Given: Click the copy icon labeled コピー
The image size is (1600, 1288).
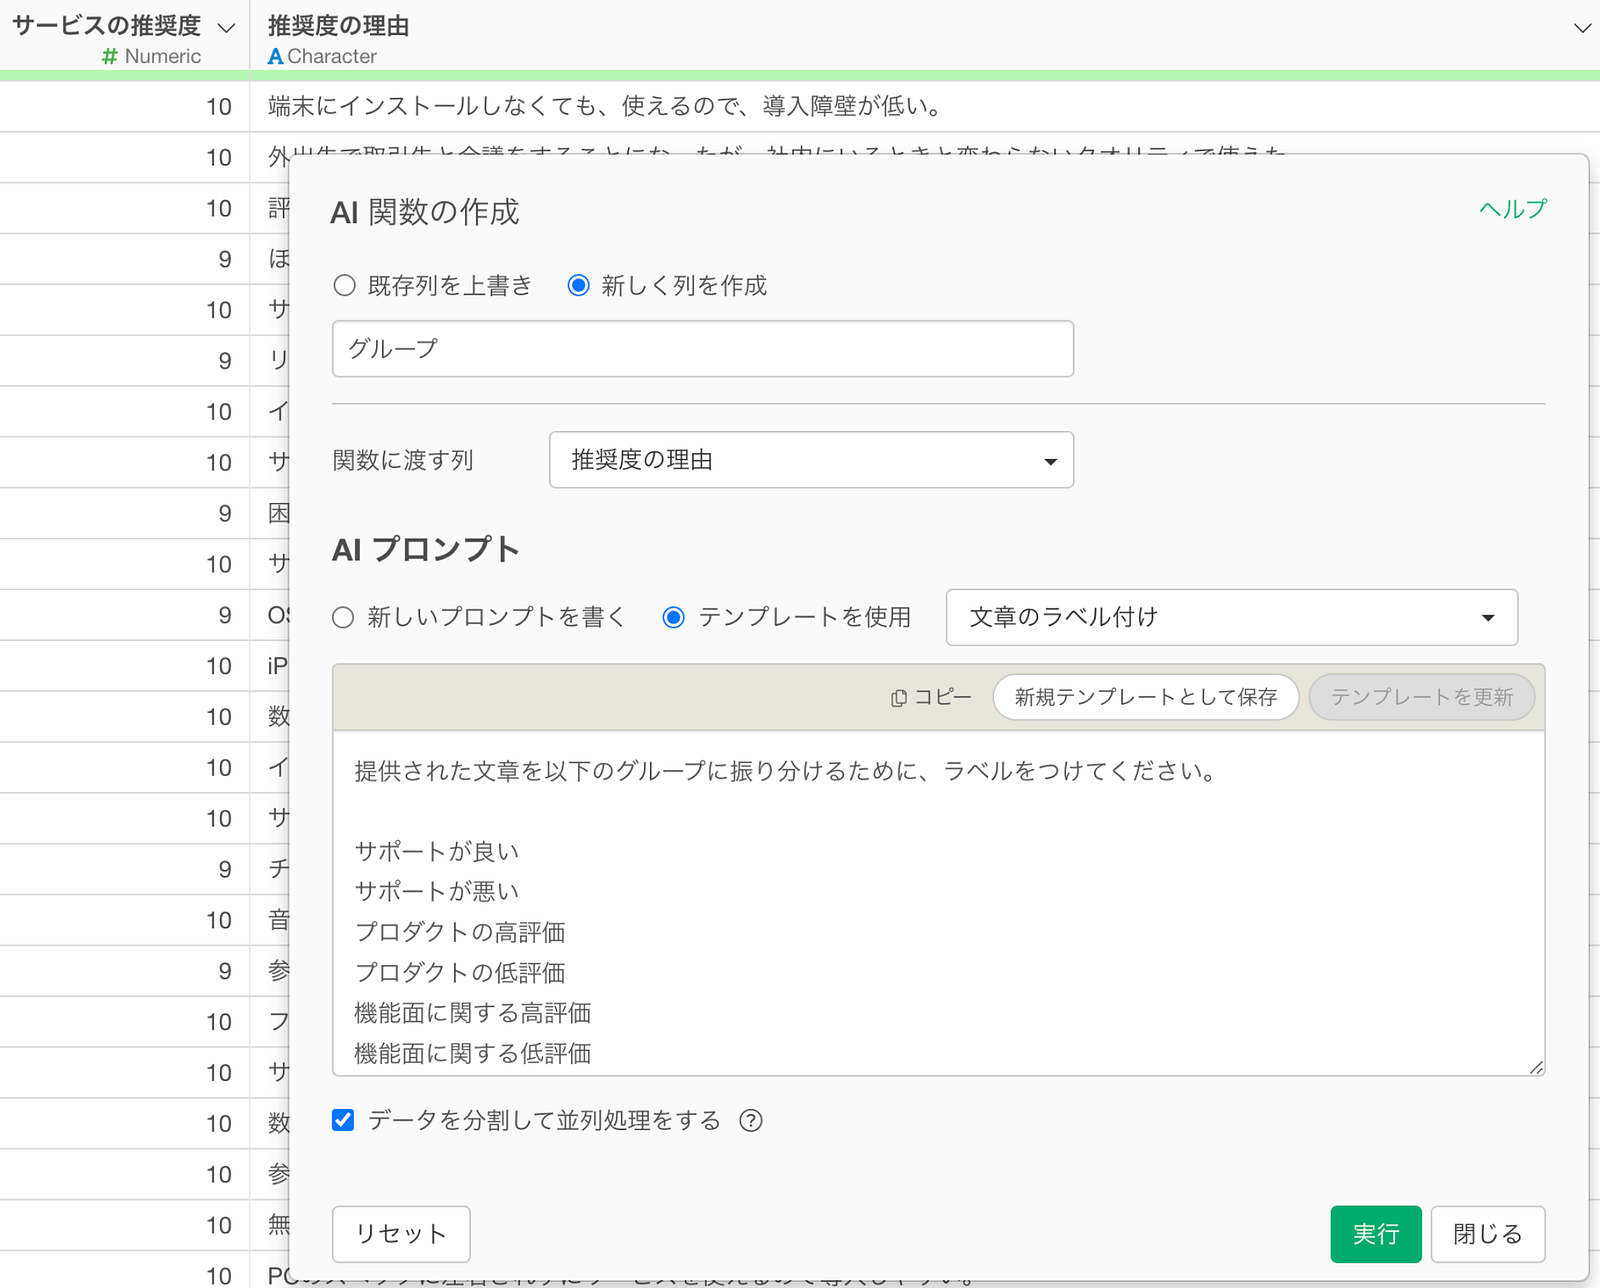Looking at the screenshot, I should 898,698.
